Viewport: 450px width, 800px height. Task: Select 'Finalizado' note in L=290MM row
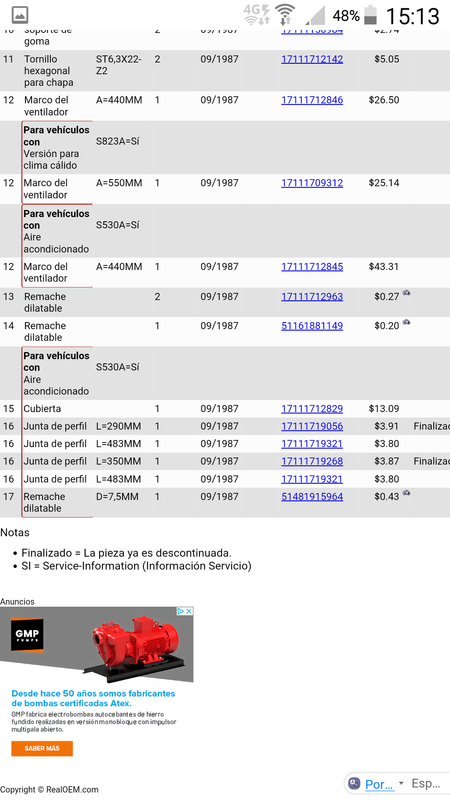coord(432,427)
